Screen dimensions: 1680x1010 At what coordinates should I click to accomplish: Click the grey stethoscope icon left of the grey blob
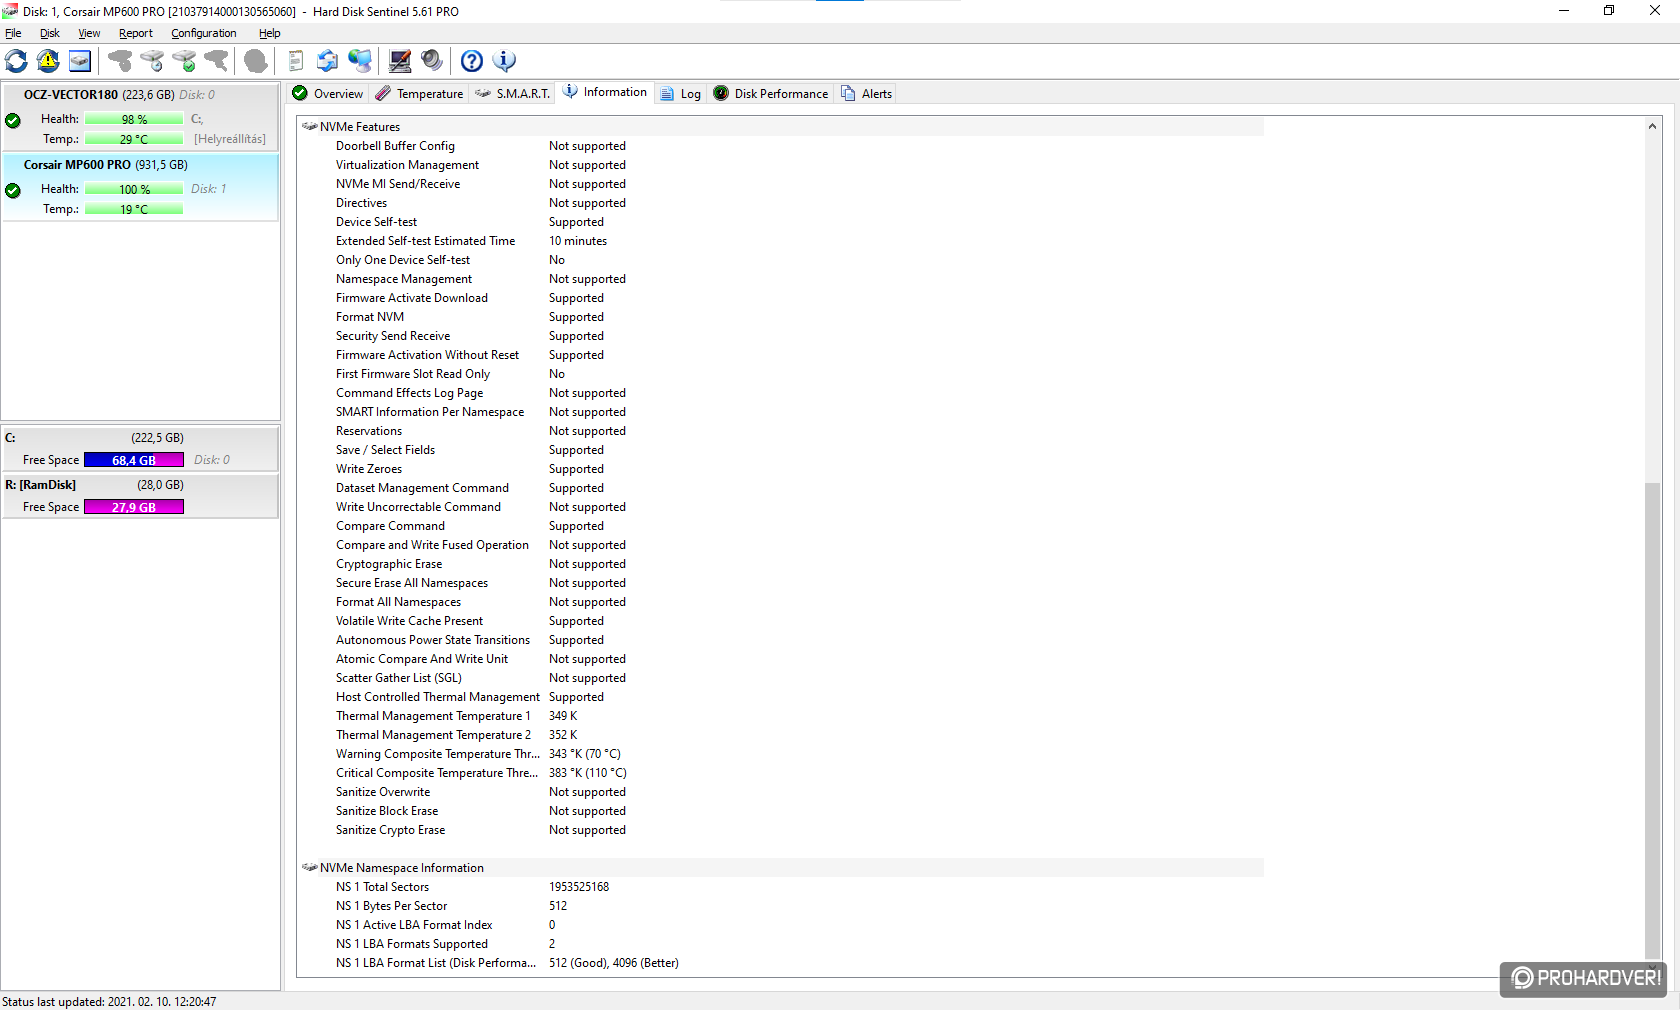point(216,61)
